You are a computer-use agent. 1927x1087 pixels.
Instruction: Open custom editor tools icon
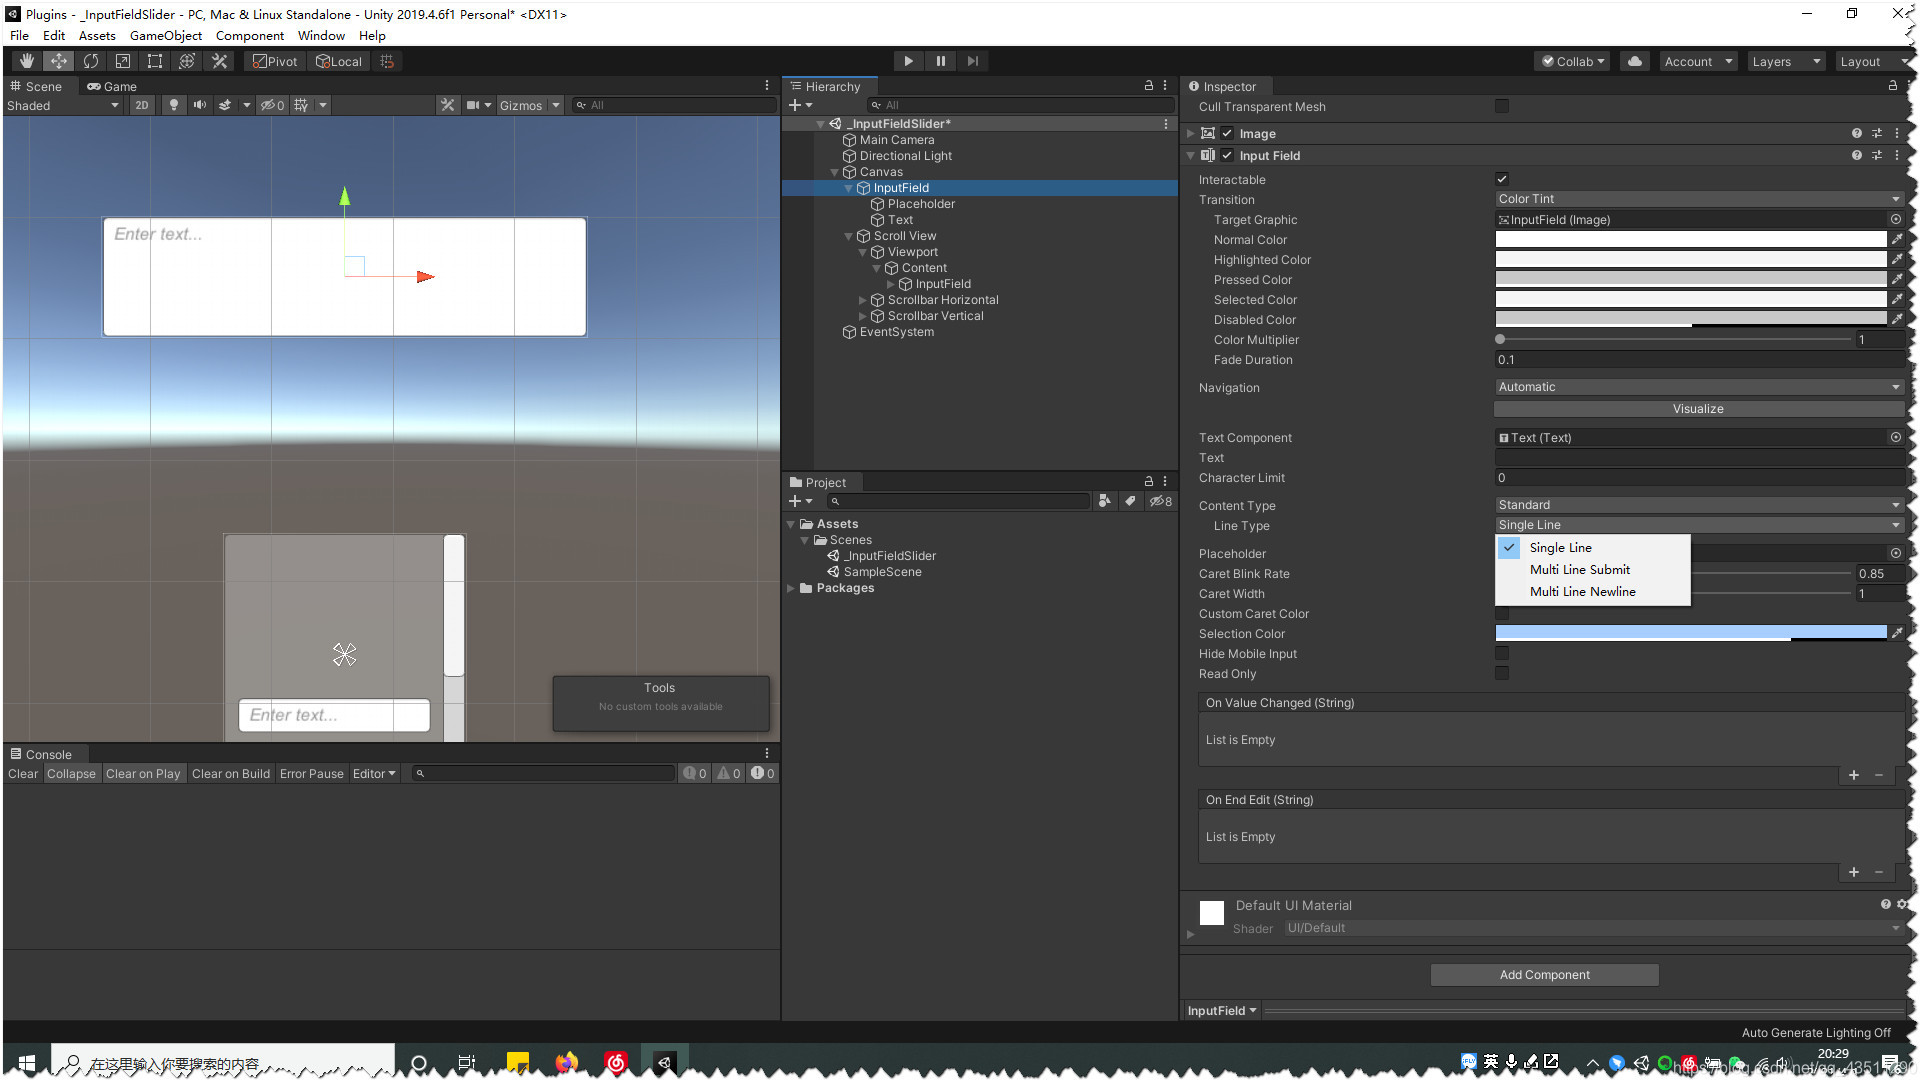click(x=219, y=61)
